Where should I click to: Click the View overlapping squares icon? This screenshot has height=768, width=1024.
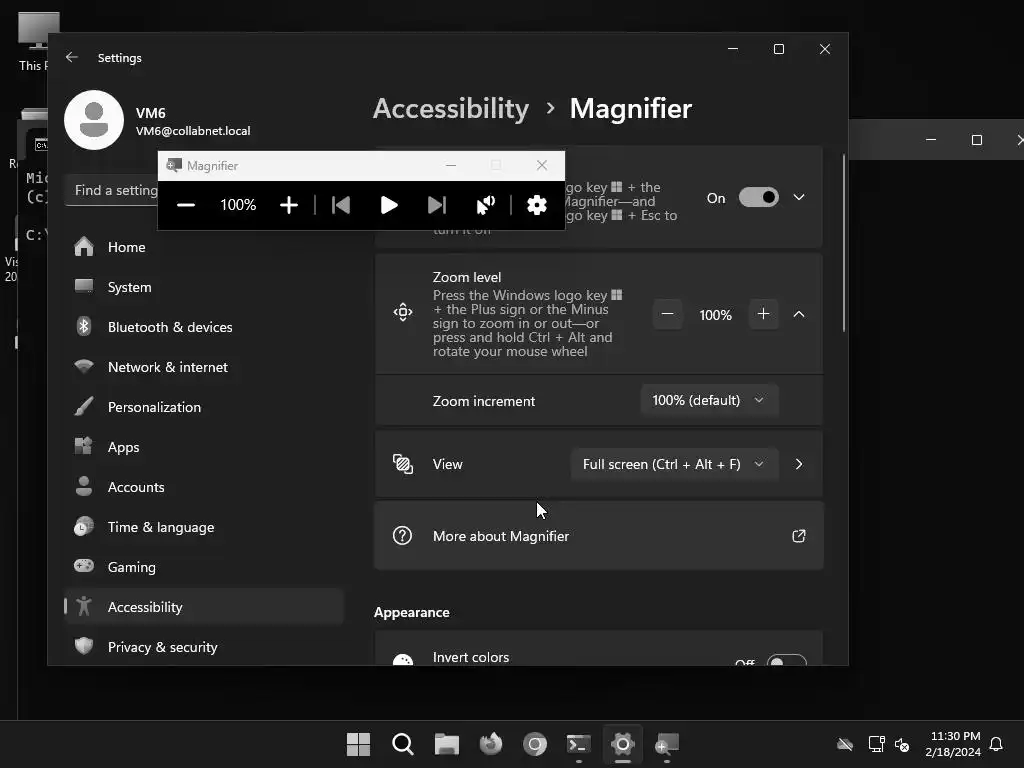[403, 464]
